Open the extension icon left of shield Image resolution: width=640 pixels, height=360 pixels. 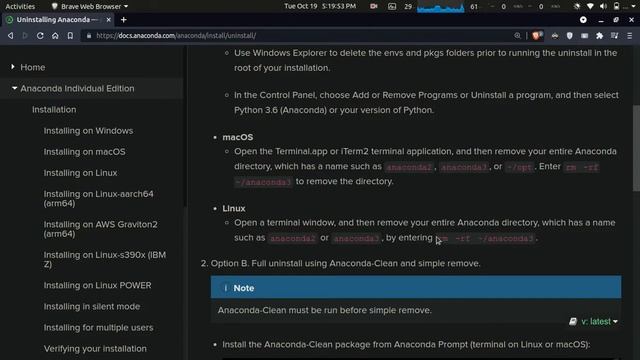click(555, 36)
